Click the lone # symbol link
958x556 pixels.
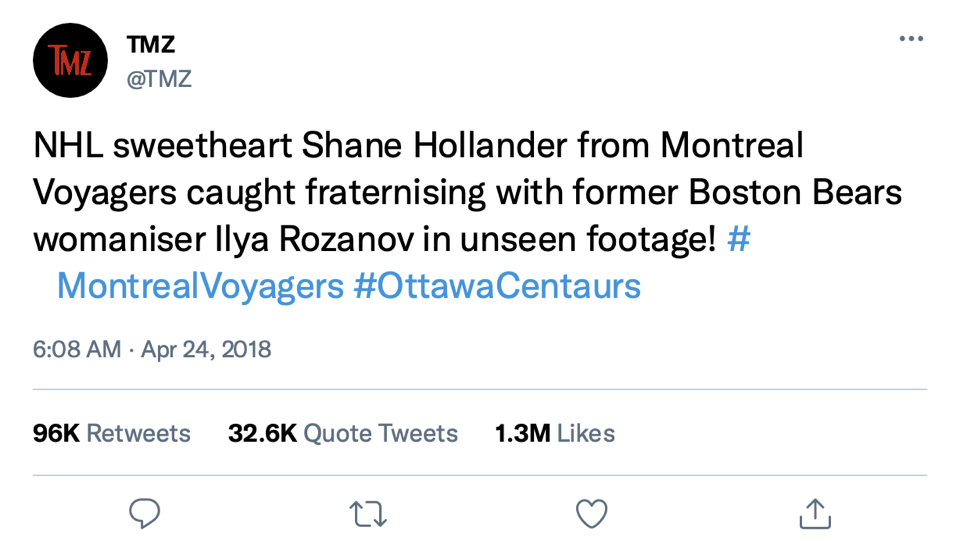(739, 241)
